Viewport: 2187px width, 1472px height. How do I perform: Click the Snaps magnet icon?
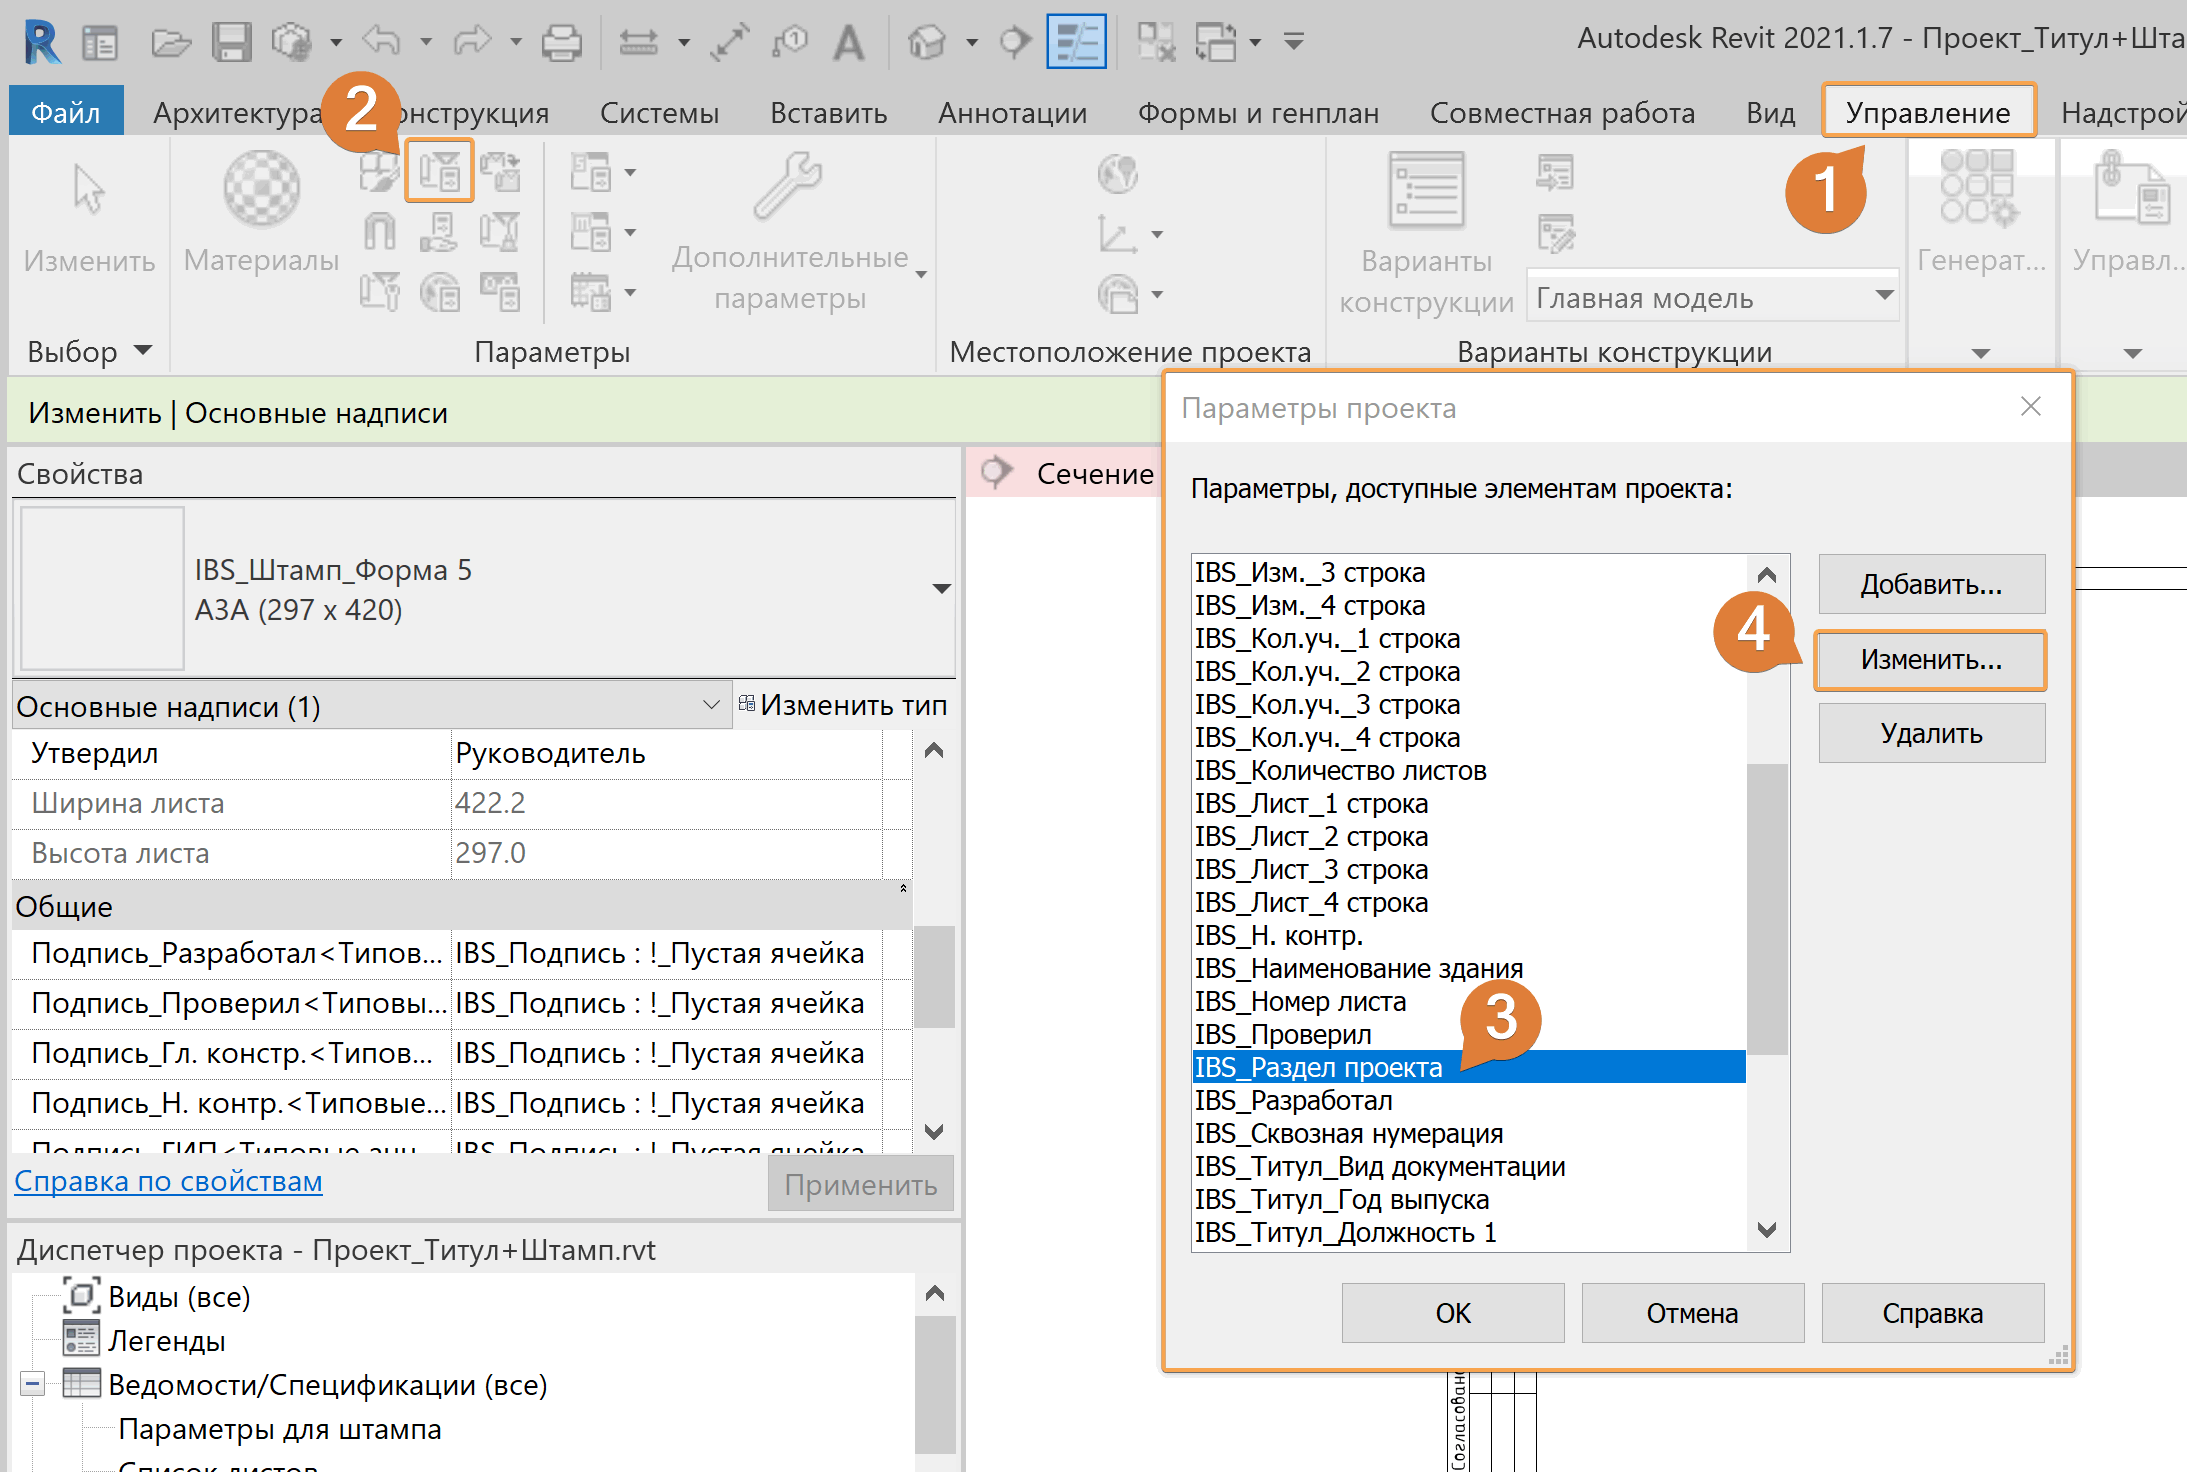379,233
